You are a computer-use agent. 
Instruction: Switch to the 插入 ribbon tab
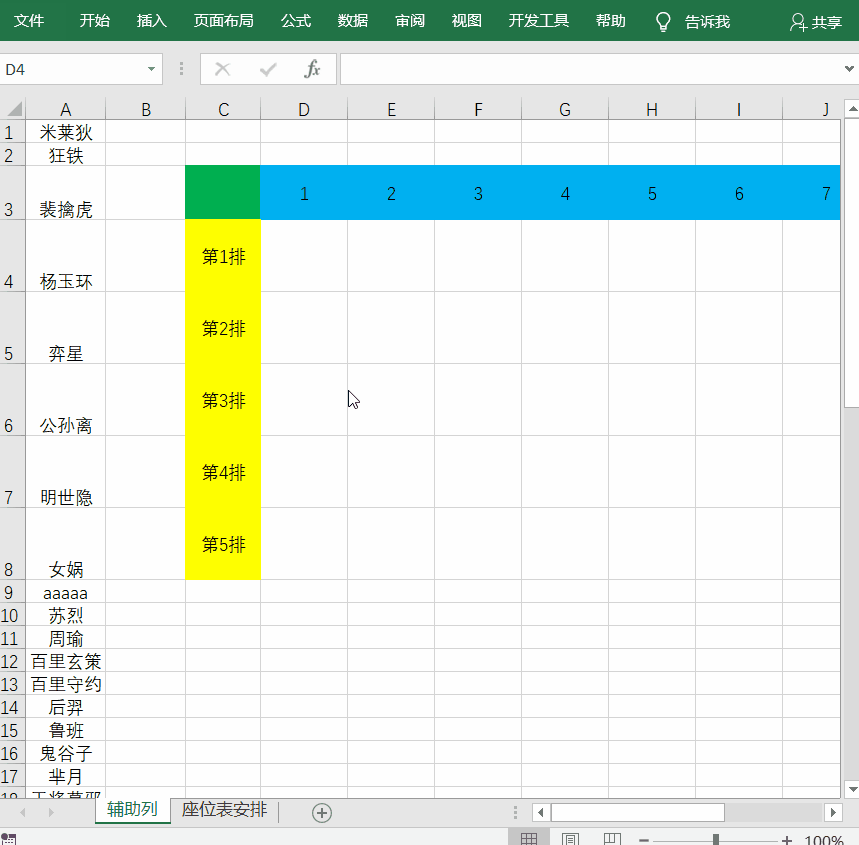tap(151, 21)
